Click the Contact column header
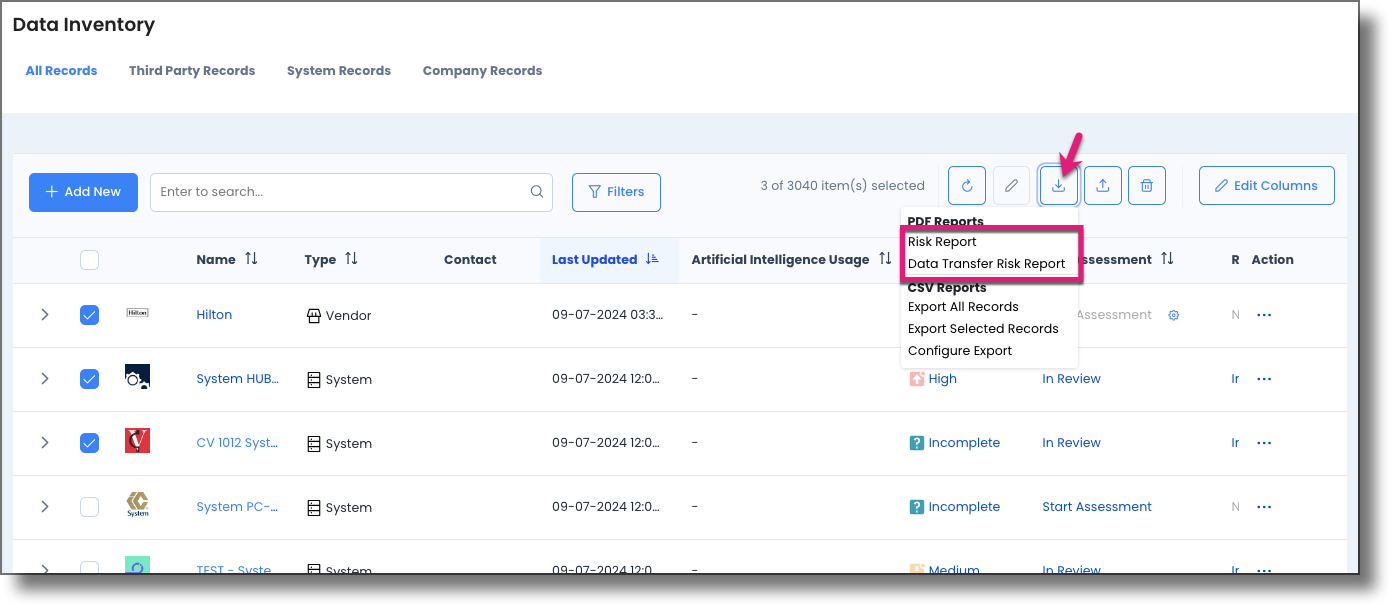This screenshot has width=1391, height=606. (x=470, y=260)
